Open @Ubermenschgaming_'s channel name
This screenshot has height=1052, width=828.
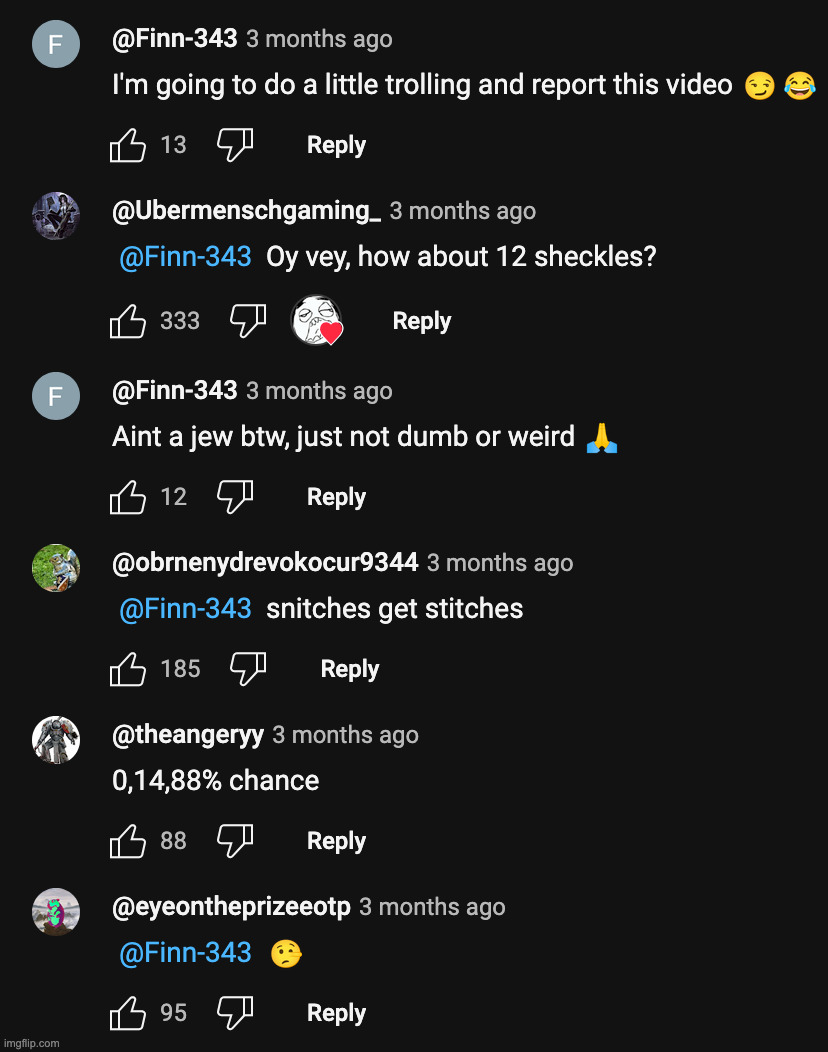point(245,210)
